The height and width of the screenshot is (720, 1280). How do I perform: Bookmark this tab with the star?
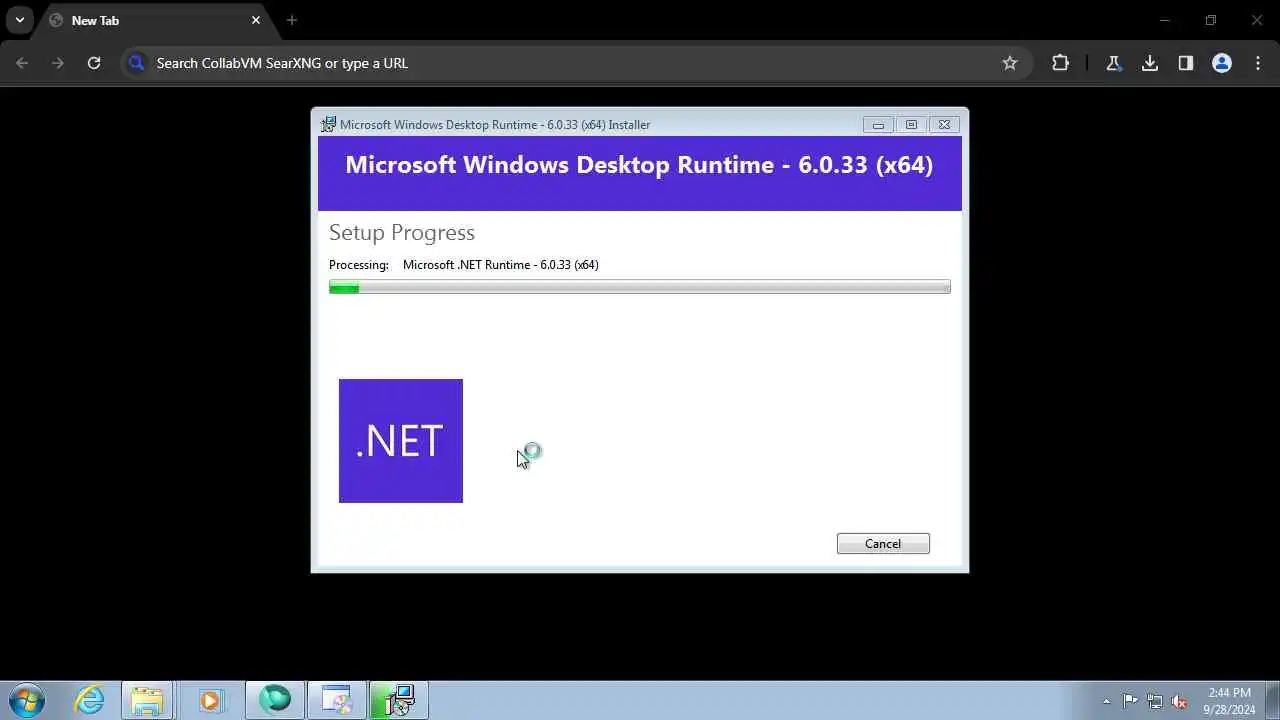click(x=1010, y=63)
